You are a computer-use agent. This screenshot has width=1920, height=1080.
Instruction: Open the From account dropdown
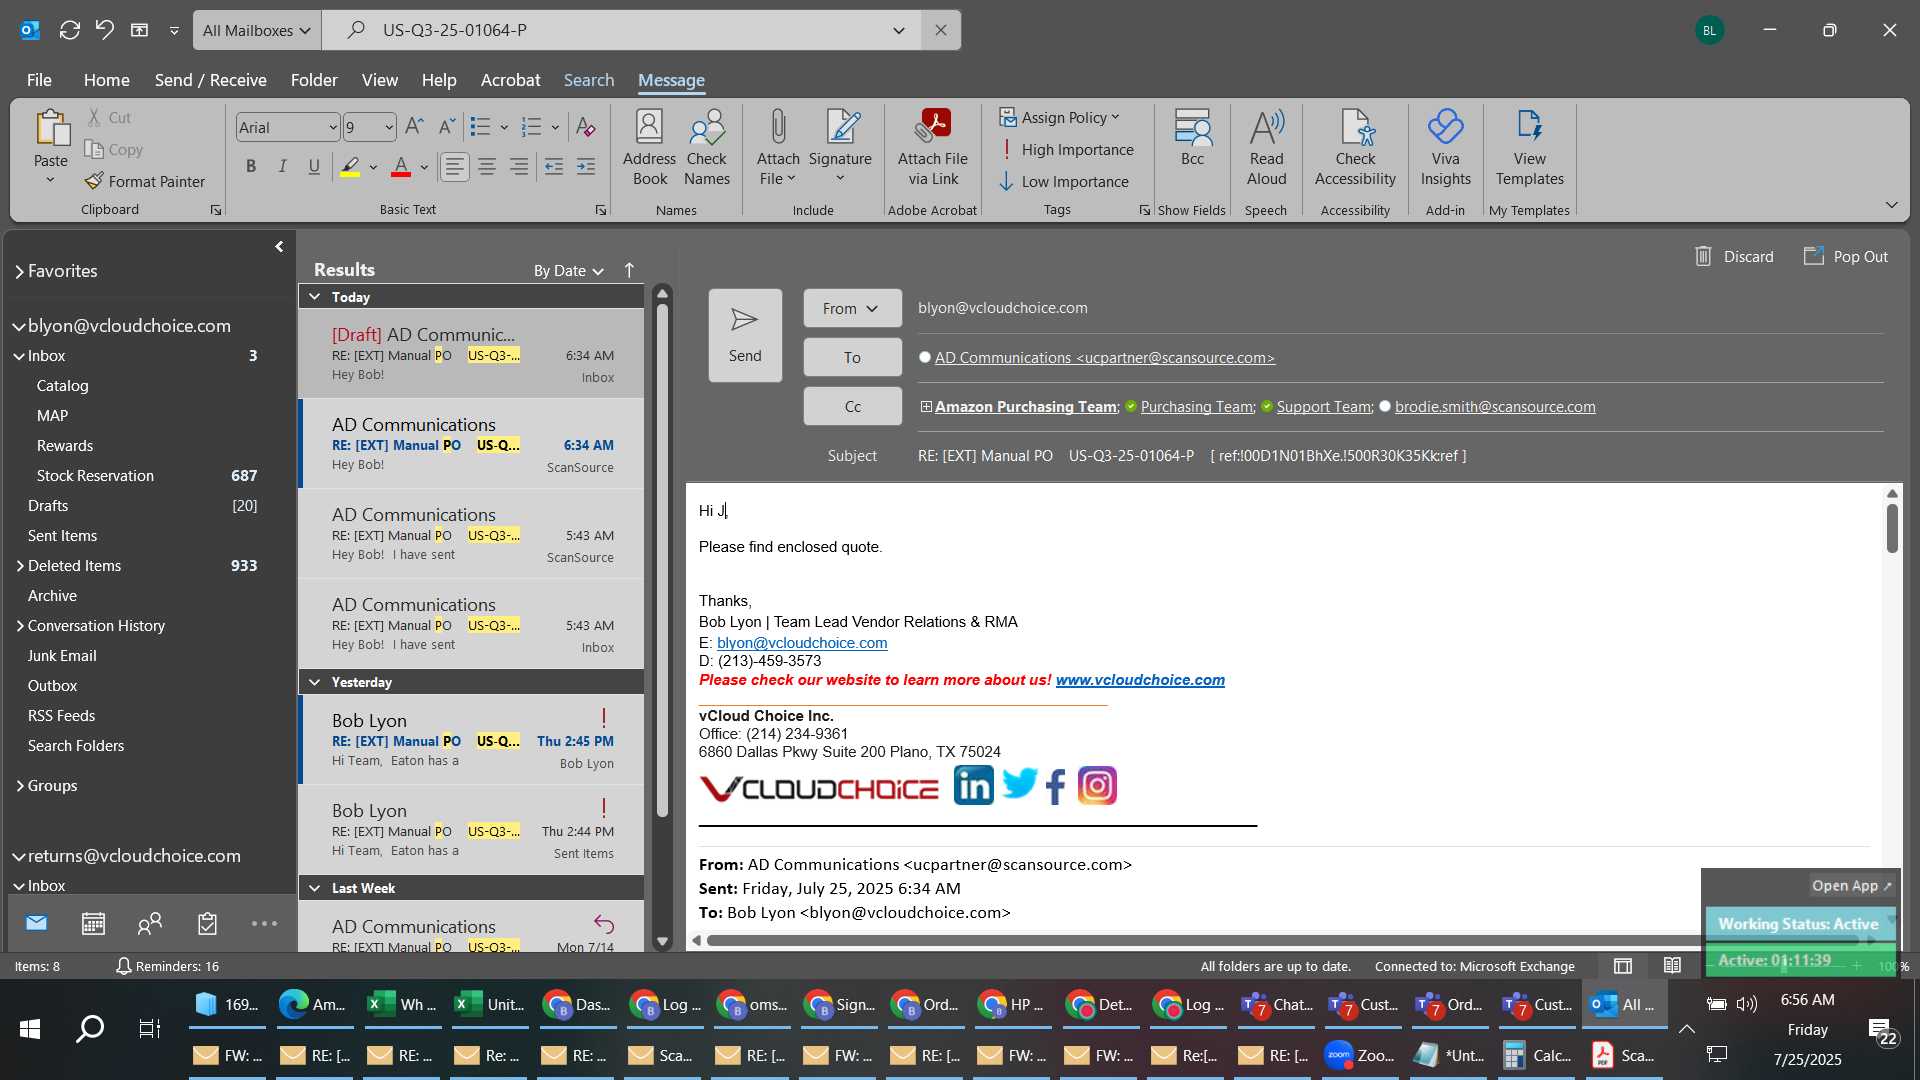tap(852, 308)
